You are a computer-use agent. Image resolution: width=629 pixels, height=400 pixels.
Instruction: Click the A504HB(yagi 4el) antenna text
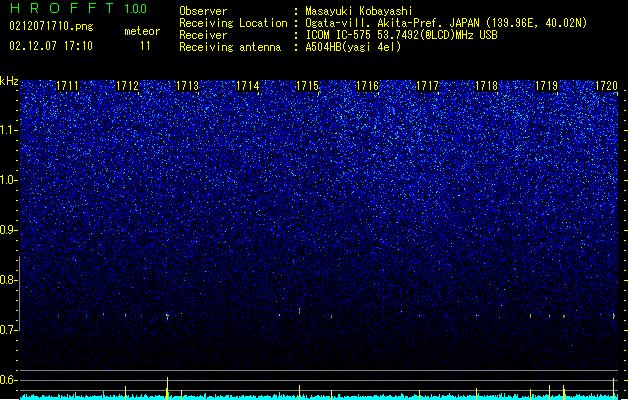353,47
